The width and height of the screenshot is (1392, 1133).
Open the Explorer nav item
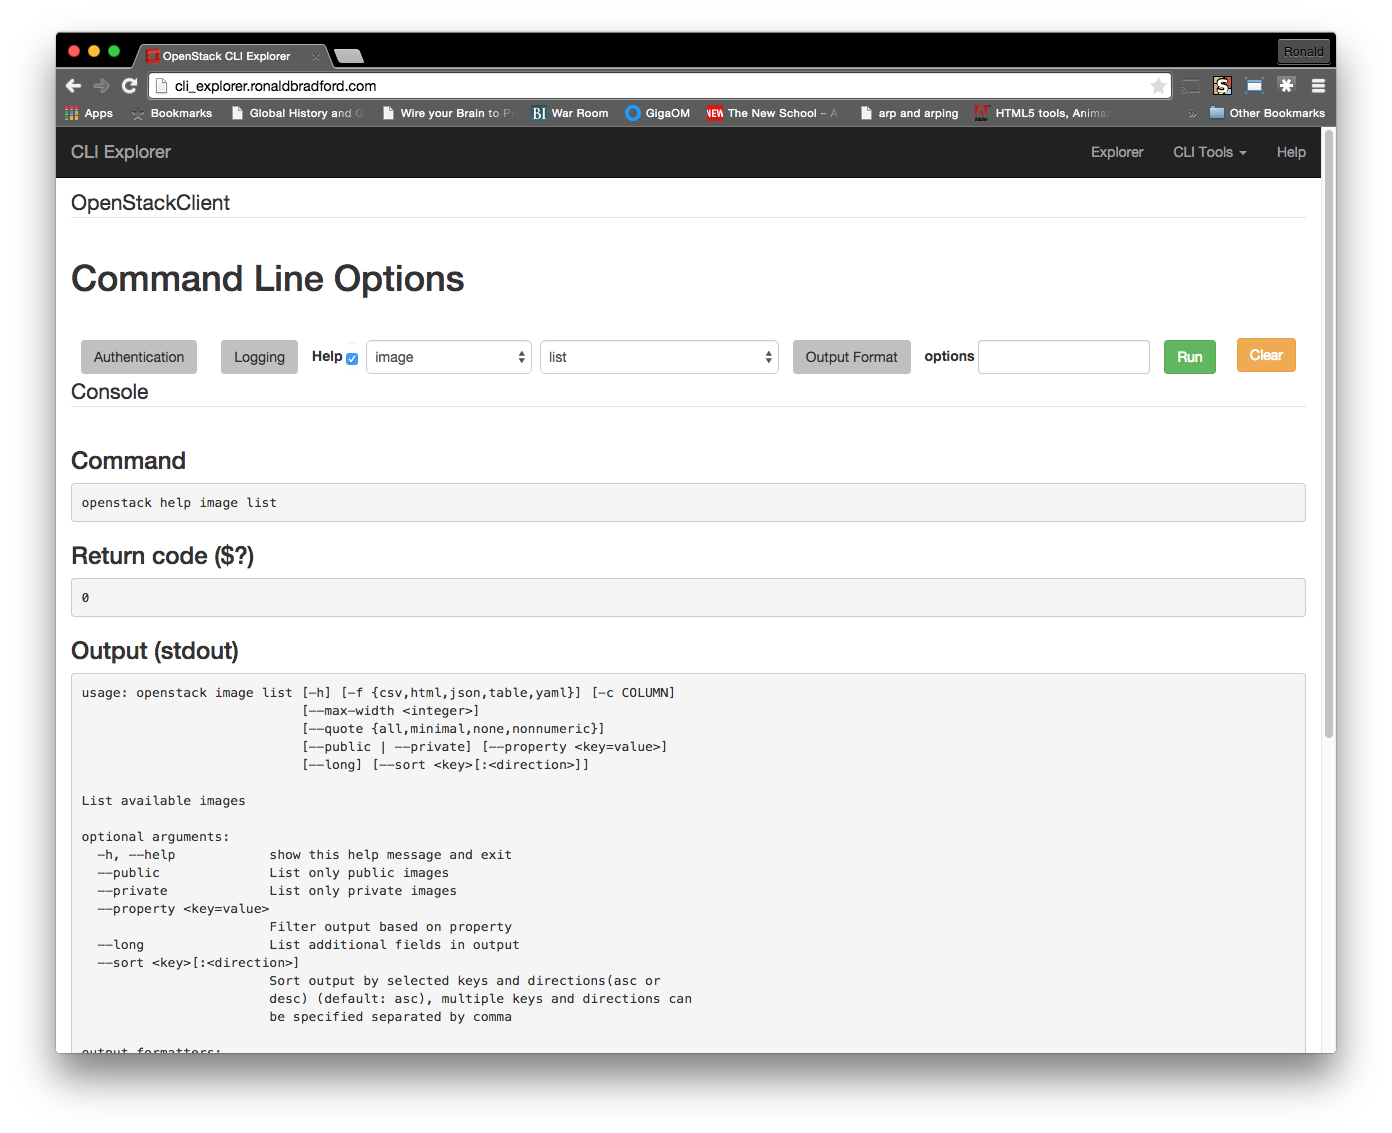tap(1117, 152)
